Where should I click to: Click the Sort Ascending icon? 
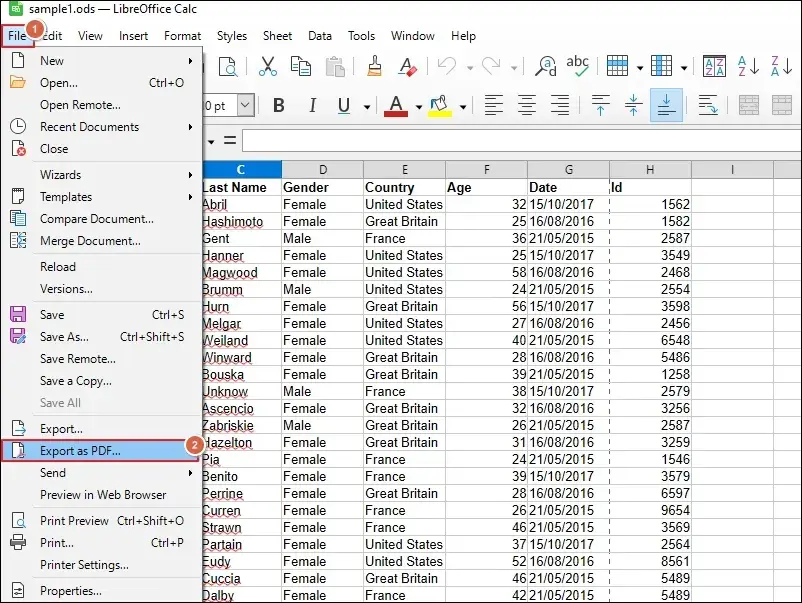[748, 66]
